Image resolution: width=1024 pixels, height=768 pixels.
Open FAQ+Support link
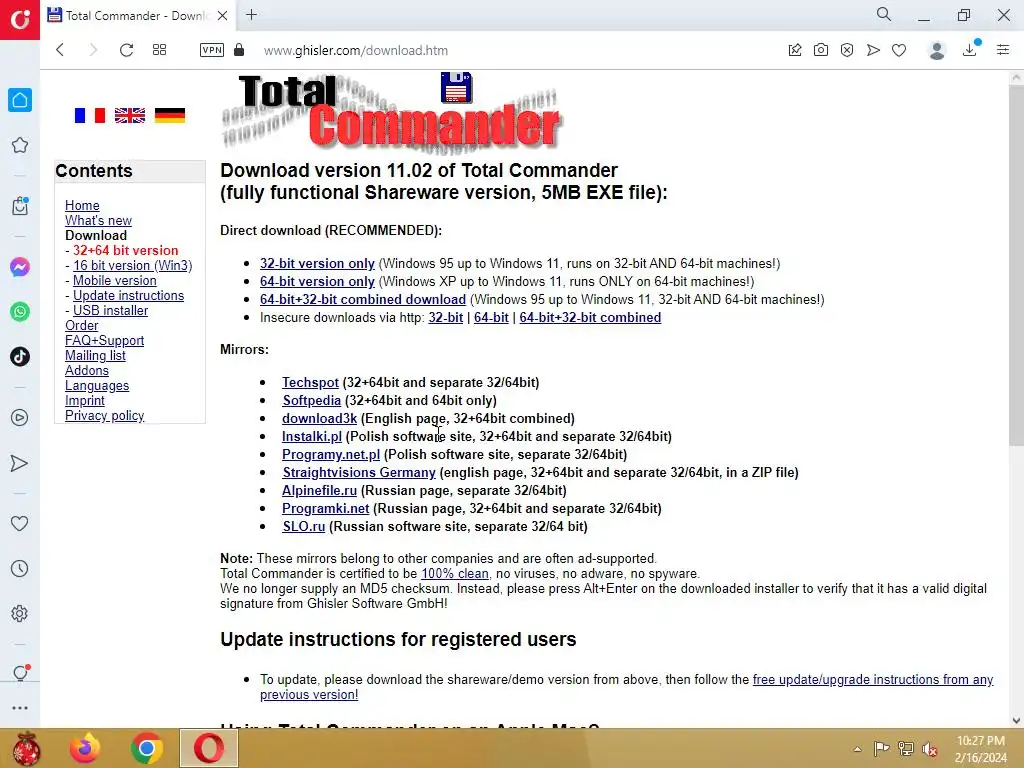pos(104,341)
